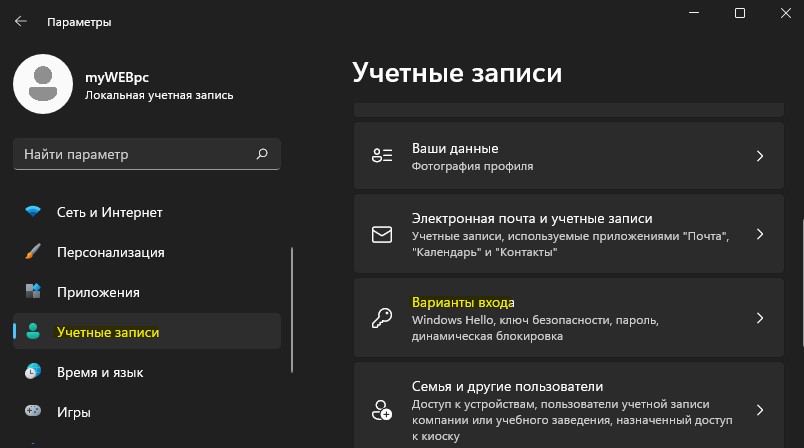Click the main page scrollbar
804x448 pixels.
click(x=802, y=283)
